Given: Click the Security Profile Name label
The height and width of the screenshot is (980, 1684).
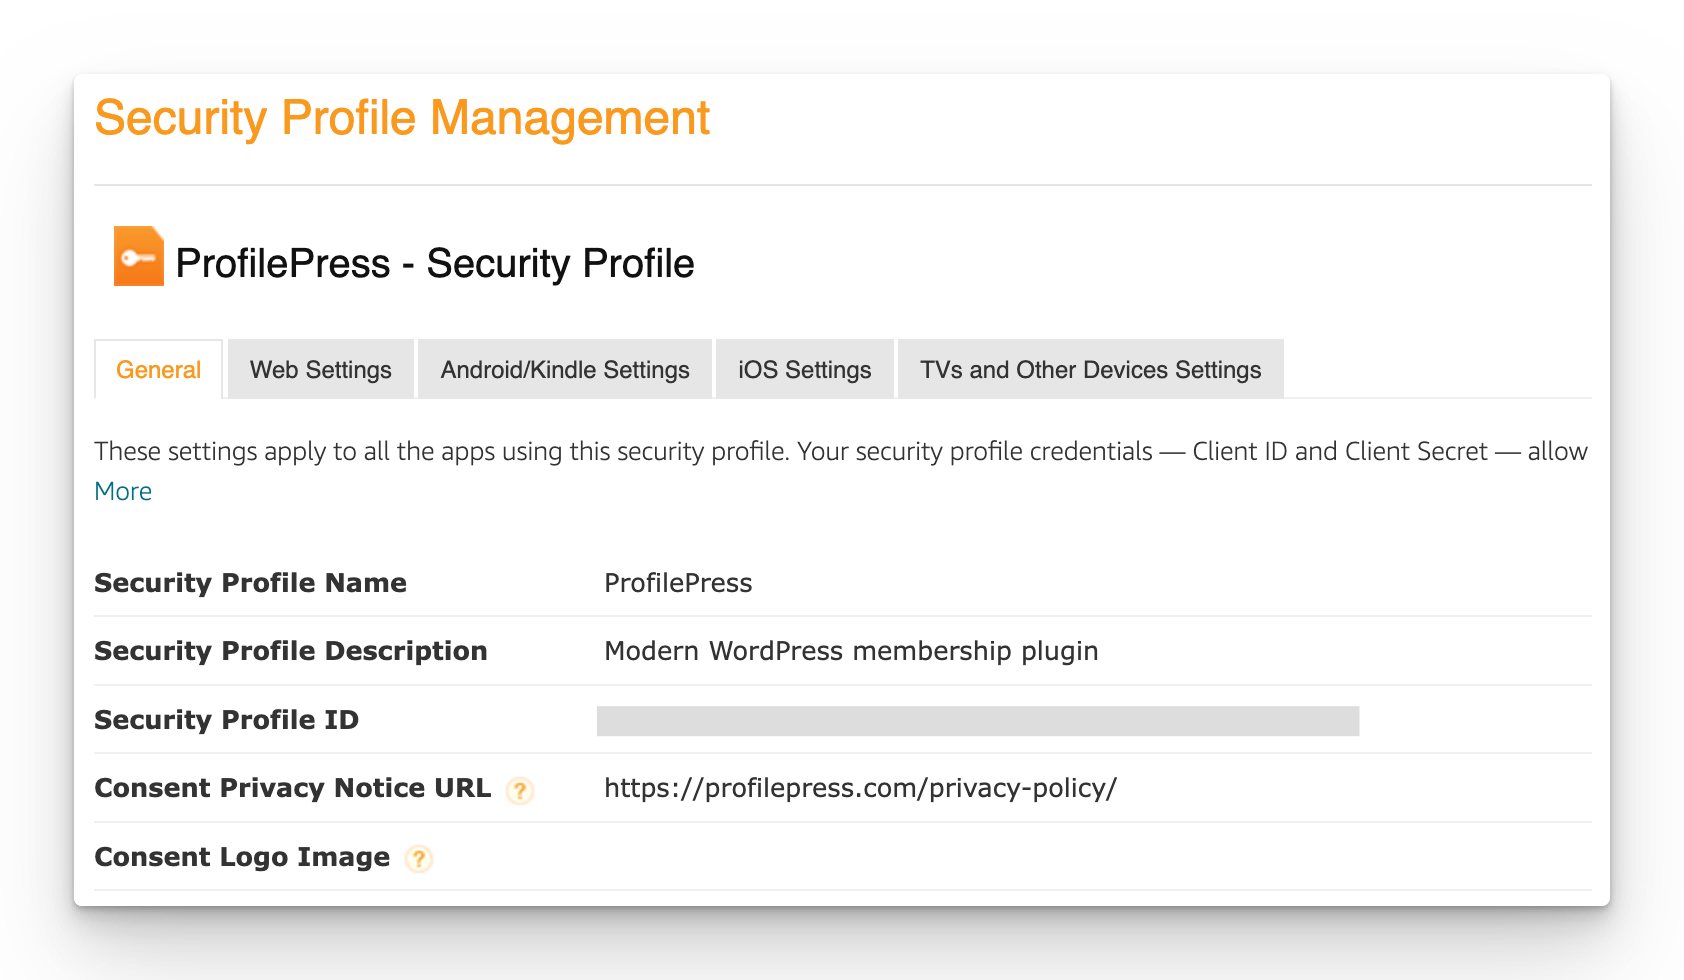Looking at the screenshot, I should click(x=250, y=583).
